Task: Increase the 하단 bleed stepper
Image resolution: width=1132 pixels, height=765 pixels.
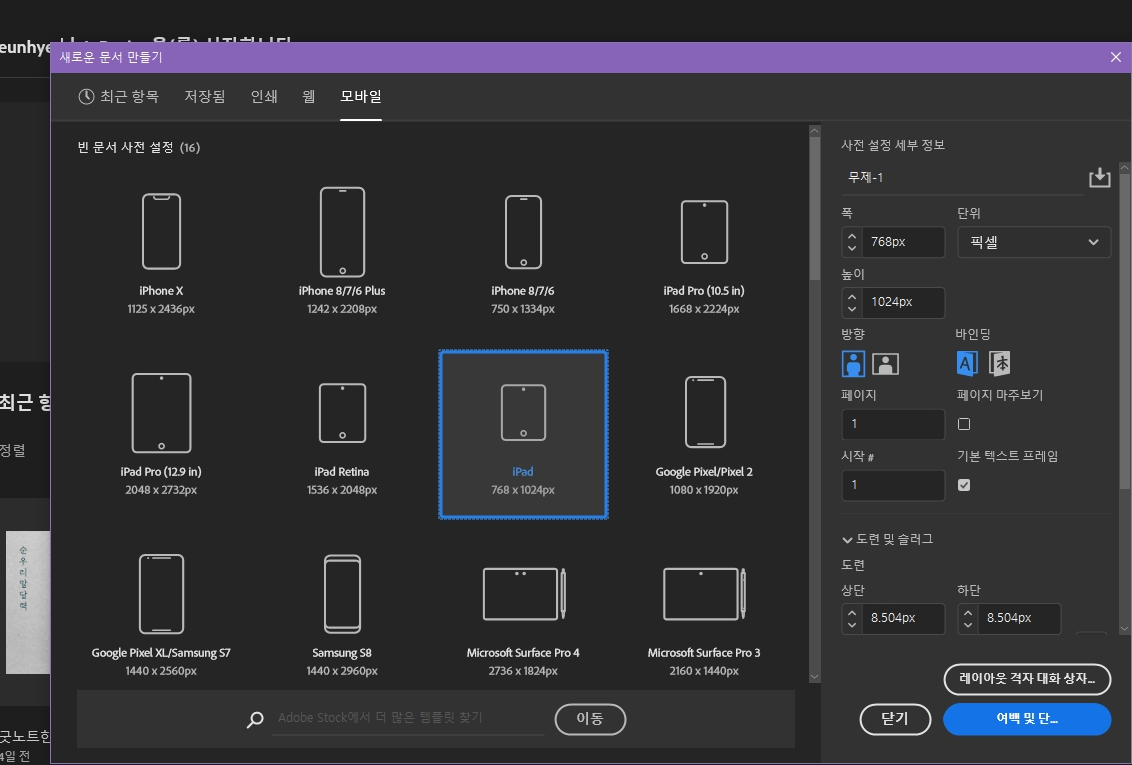Action: (x=968, y=612)
